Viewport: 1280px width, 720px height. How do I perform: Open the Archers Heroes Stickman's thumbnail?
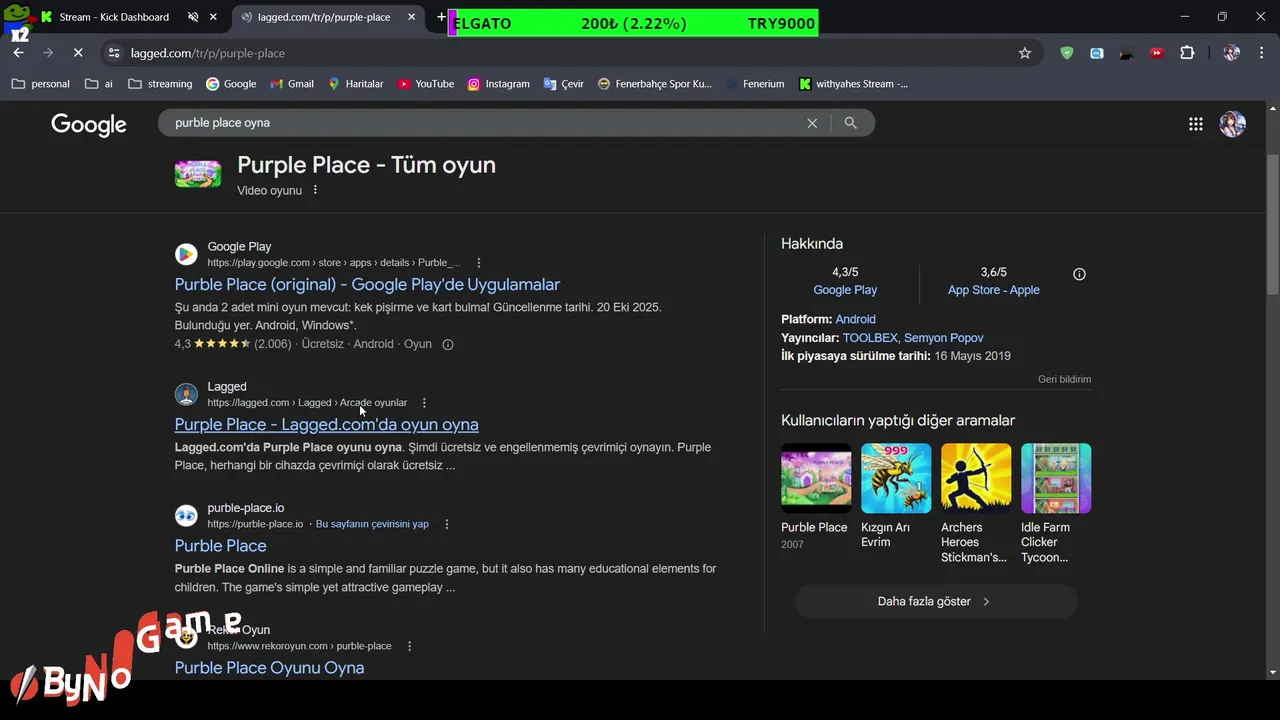[x=976, y=479]
